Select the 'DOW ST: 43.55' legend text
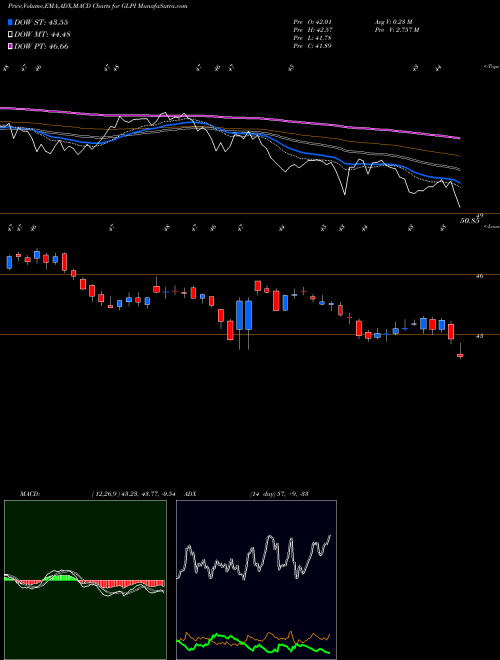 [41, 22]
